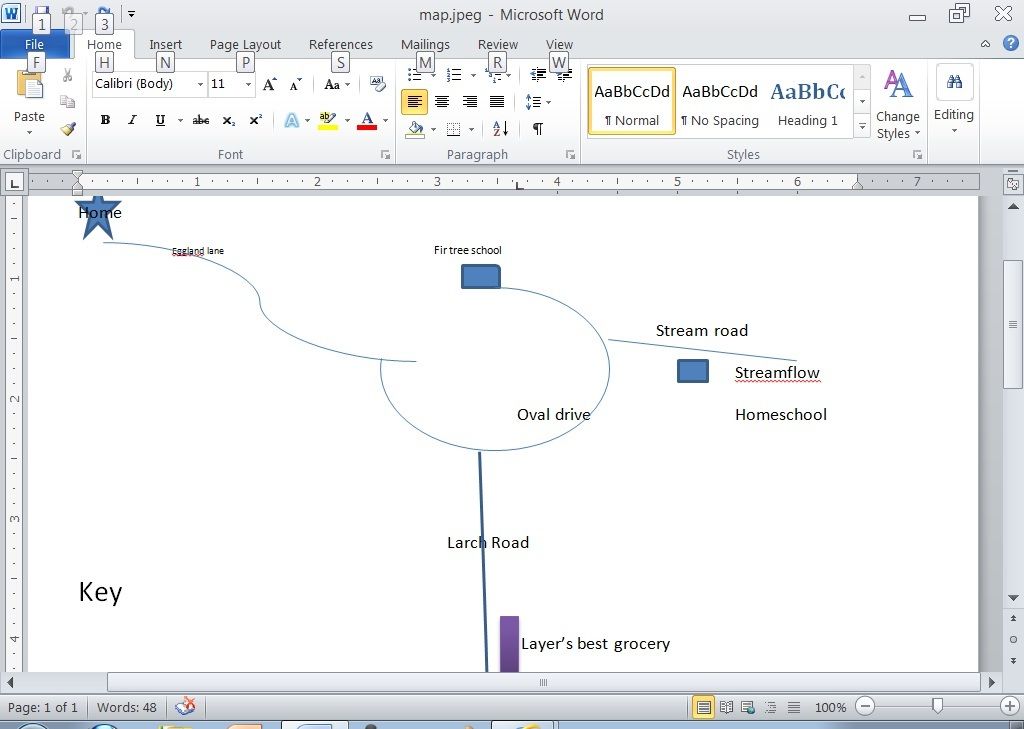This screenshot has width=1024, height=729.
Task: Switch to the Insert tab
Action: click(165, 45)
